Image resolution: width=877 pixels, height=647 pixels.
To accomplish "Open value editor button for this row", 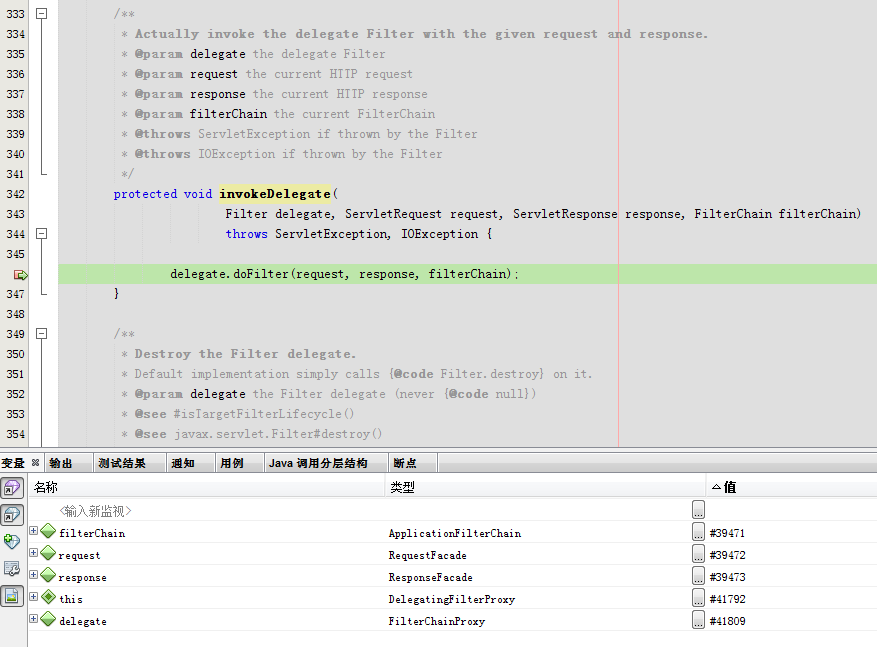I will [x=698, y=597].
